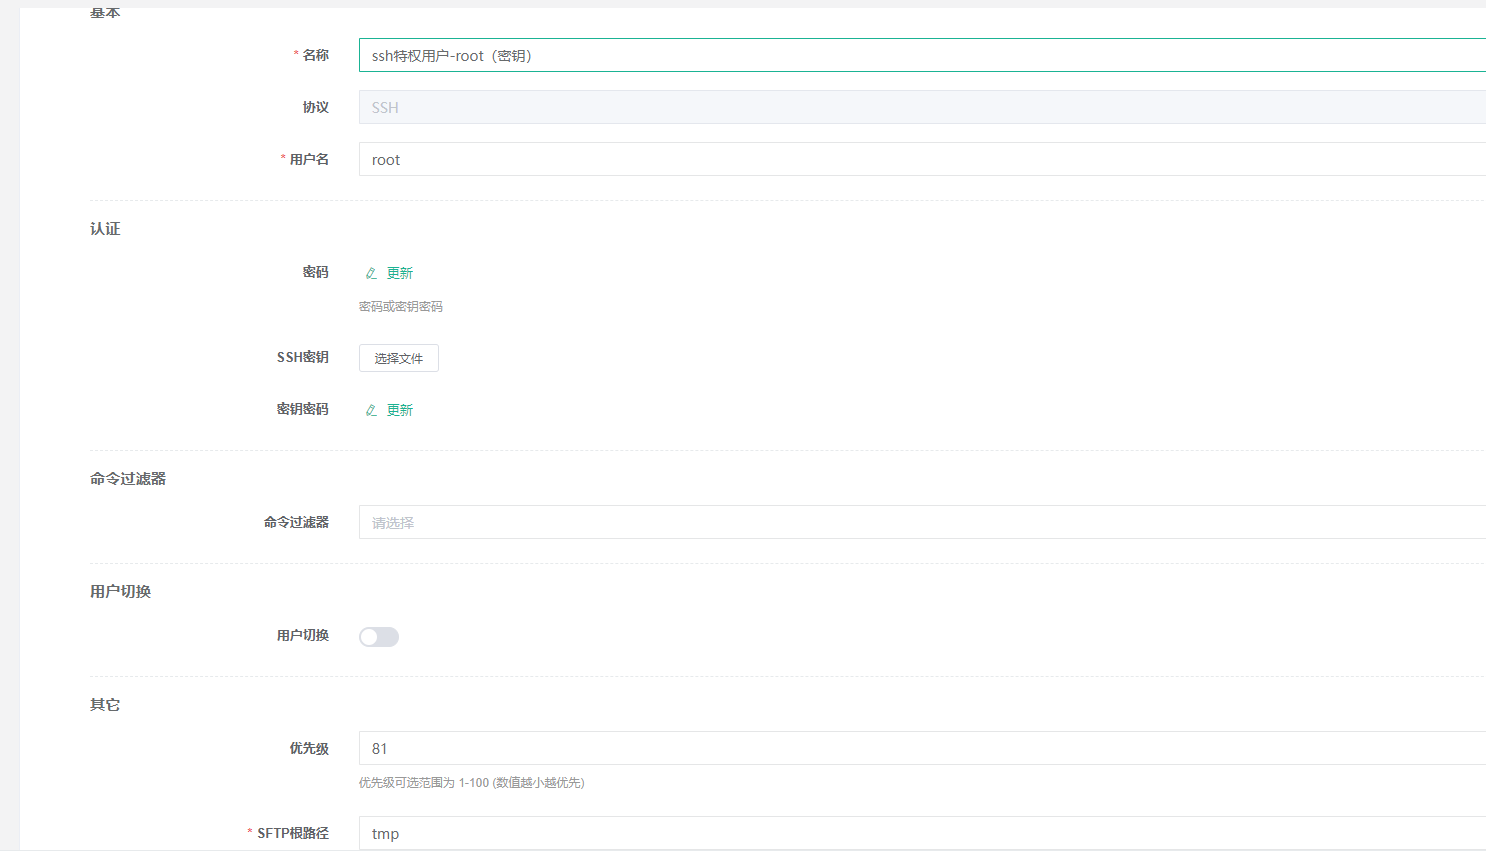Toggle the 用户切换 switch
Screen dimensions: 1486x852
coord(379,637)
